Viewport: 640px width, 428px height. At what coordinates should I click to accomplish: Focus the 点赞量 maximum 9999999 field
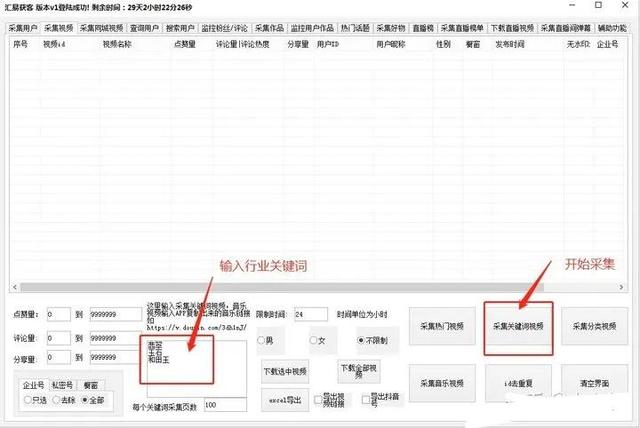tap(116, 314)
